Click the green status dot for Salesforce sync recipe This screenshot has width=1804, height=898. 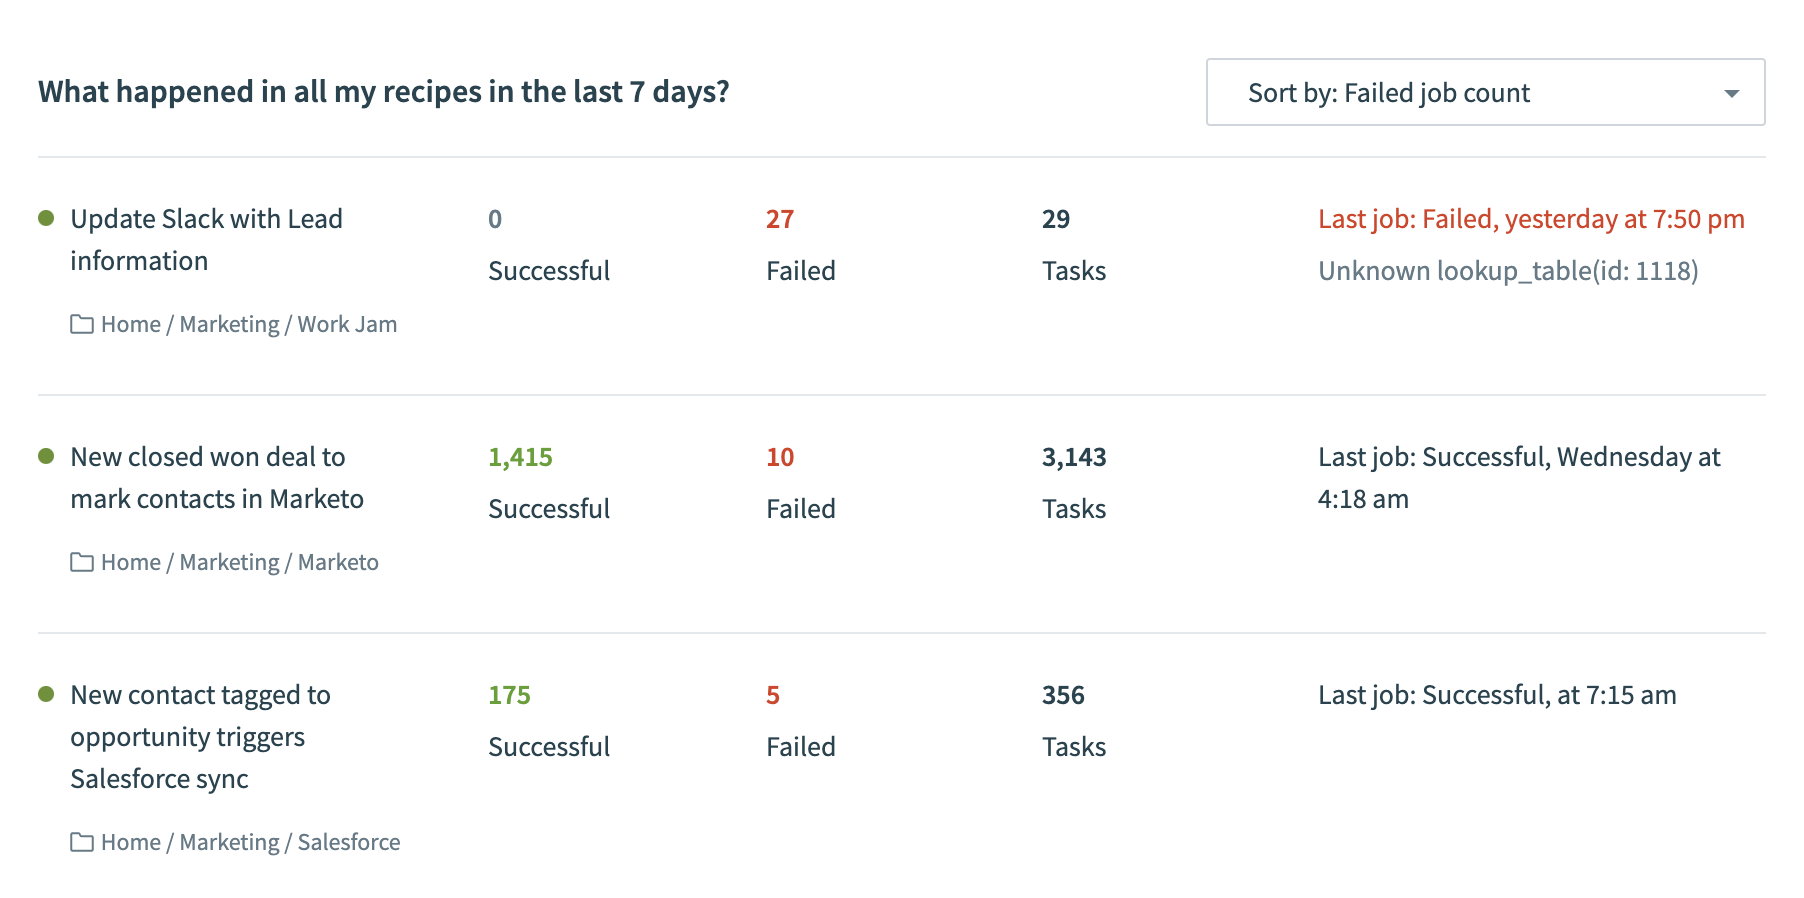coord(46,694)
